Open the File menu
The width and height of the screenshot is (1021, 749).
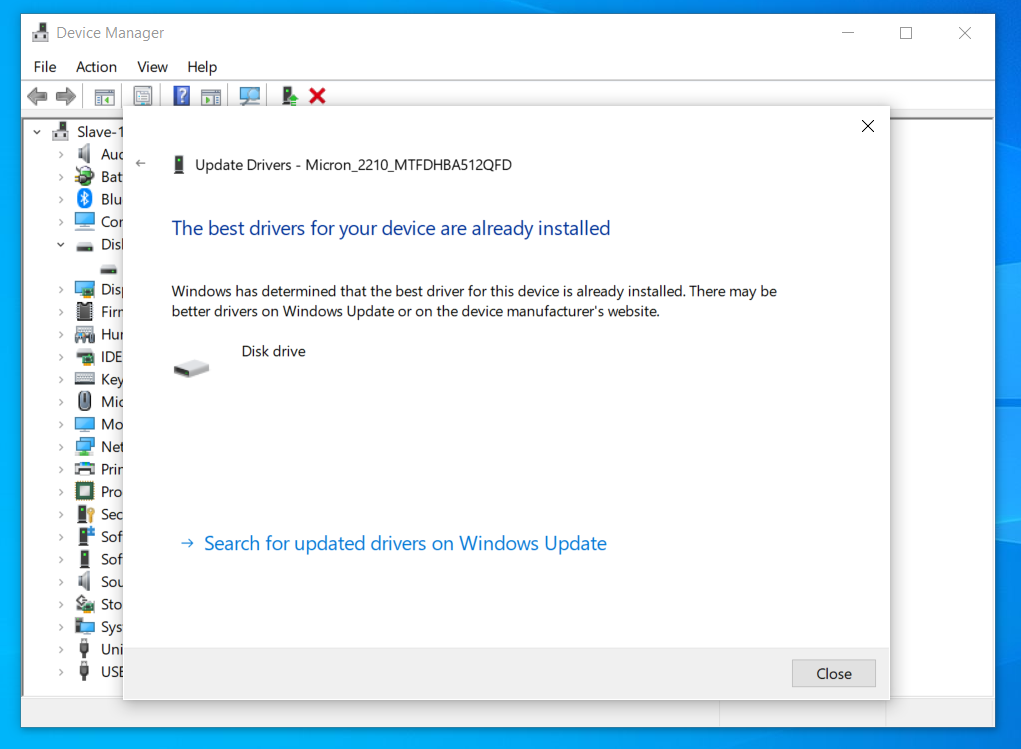pos(45,67)
